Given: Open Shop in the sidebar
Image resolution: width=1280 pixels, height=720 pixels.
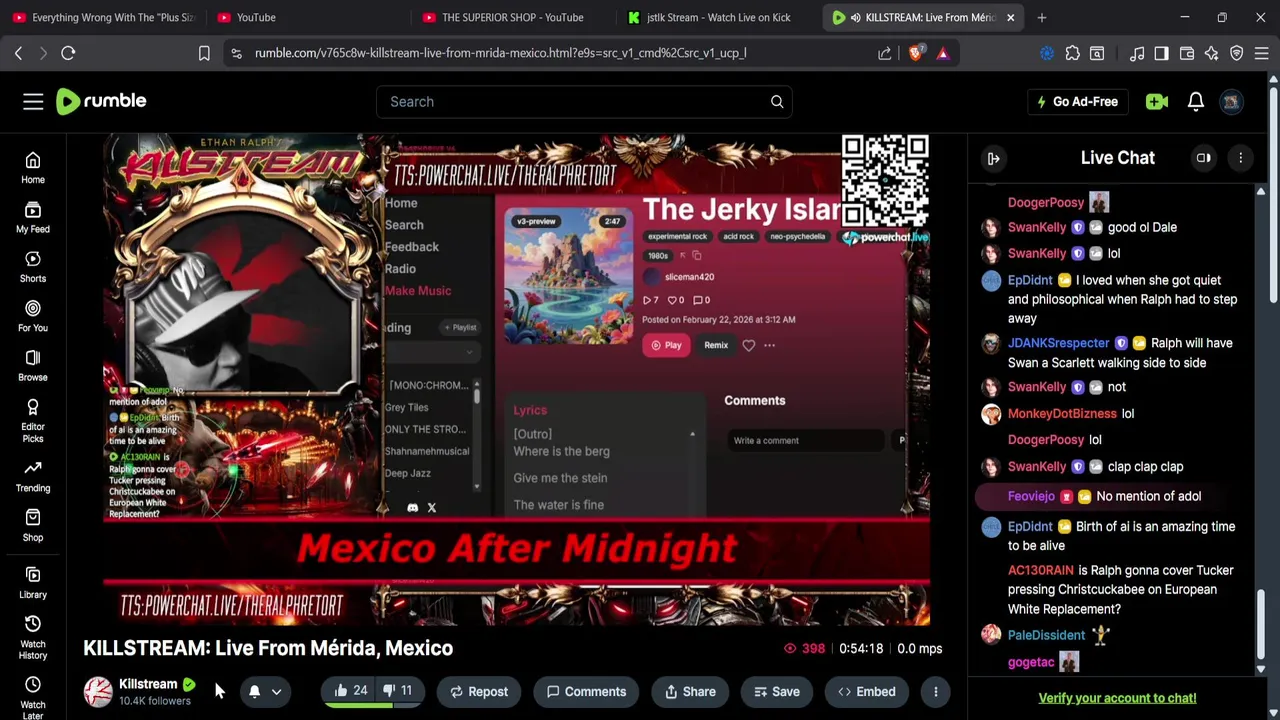Looking at the screenshot, I should click(33, 525).
